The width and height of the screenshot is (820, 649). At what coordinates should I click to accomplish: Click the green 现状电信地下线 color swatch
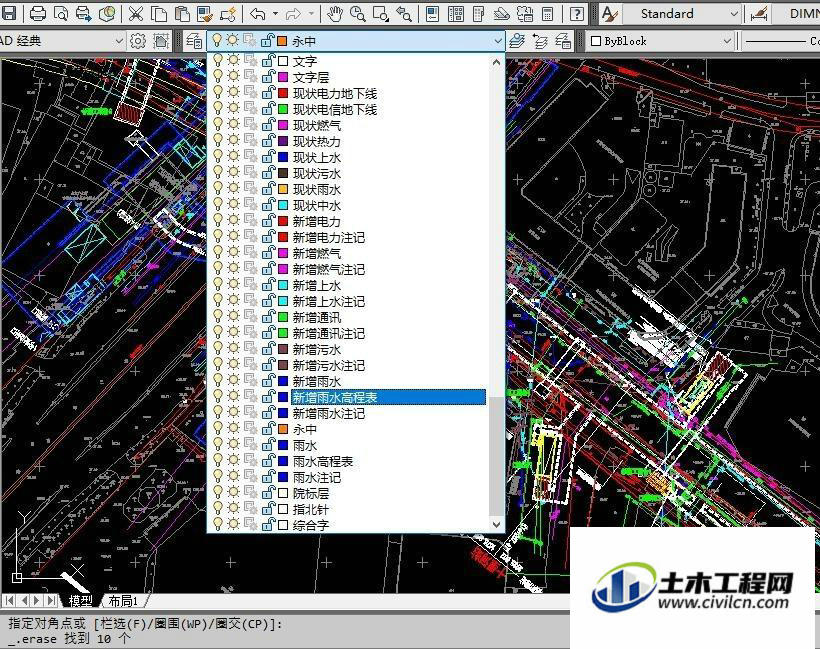point(283,109)
